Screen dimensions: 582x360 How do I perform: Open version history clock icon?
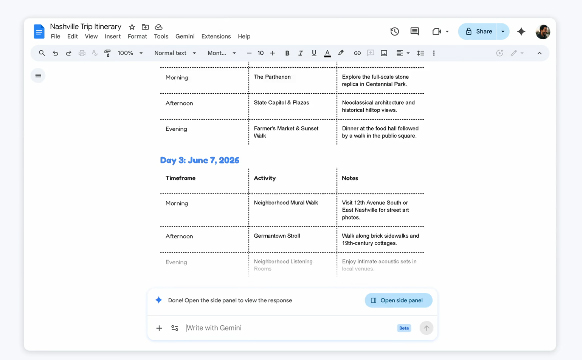[395, 32]
